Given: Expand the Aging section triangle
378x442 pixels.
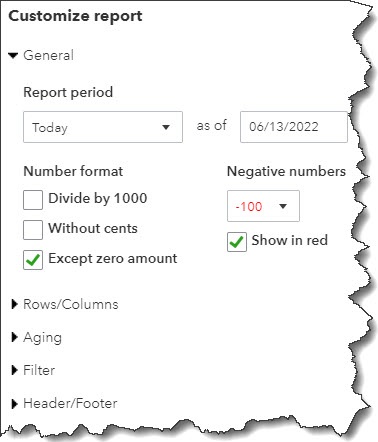Looking at the screenshot, I should (x=14, y=337).
